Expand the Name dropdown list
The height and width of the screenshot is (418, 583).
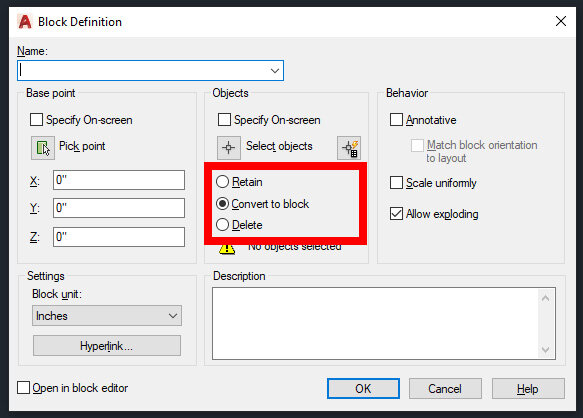coord(275,71)
